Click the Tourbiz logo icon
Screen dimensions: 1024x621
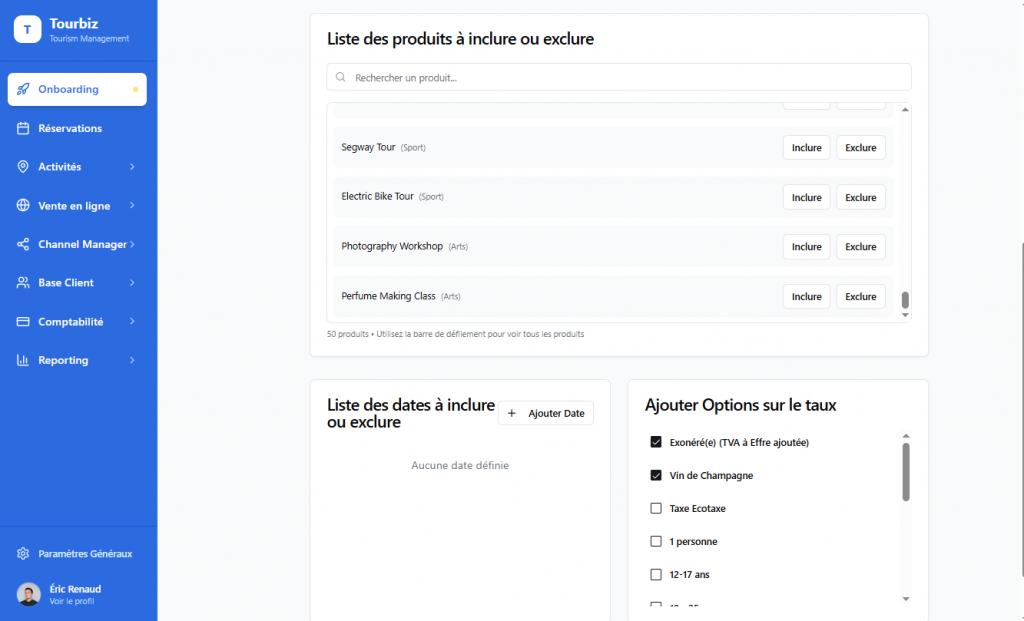pyautogui.click(x=27, y=30)
